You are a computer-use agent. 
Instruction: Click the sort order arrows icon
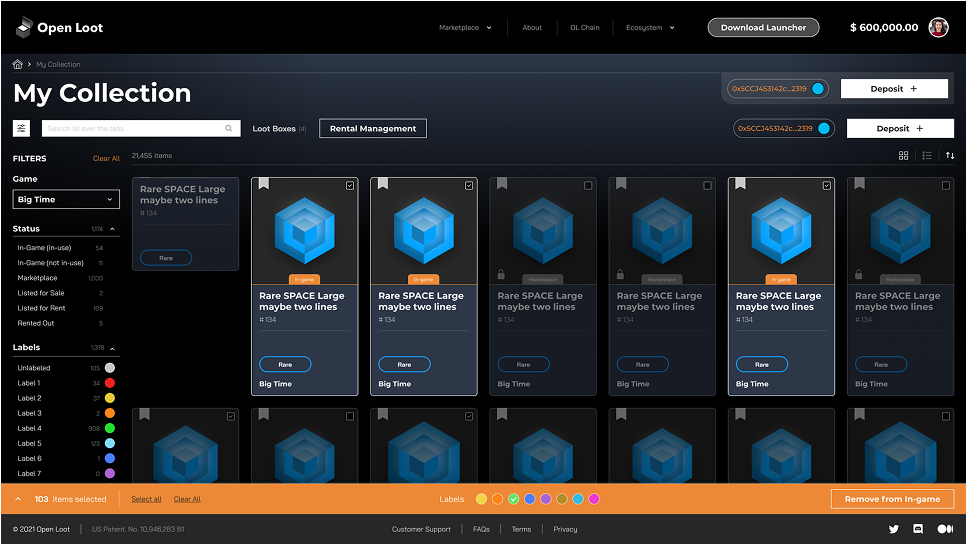tap(950, 155)
